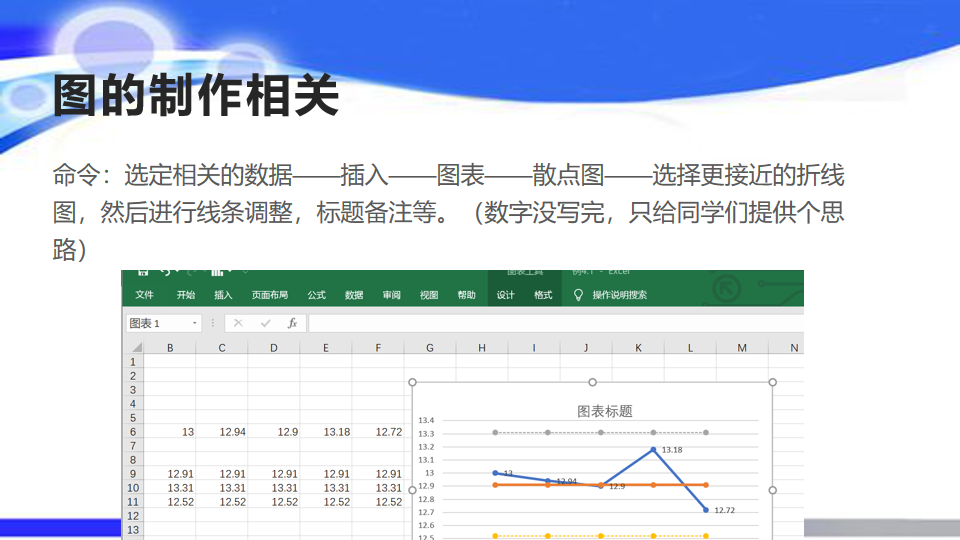Click cell C6 containing 12.94
This screenshot has height=540, width=960.
tap(222, 432)
